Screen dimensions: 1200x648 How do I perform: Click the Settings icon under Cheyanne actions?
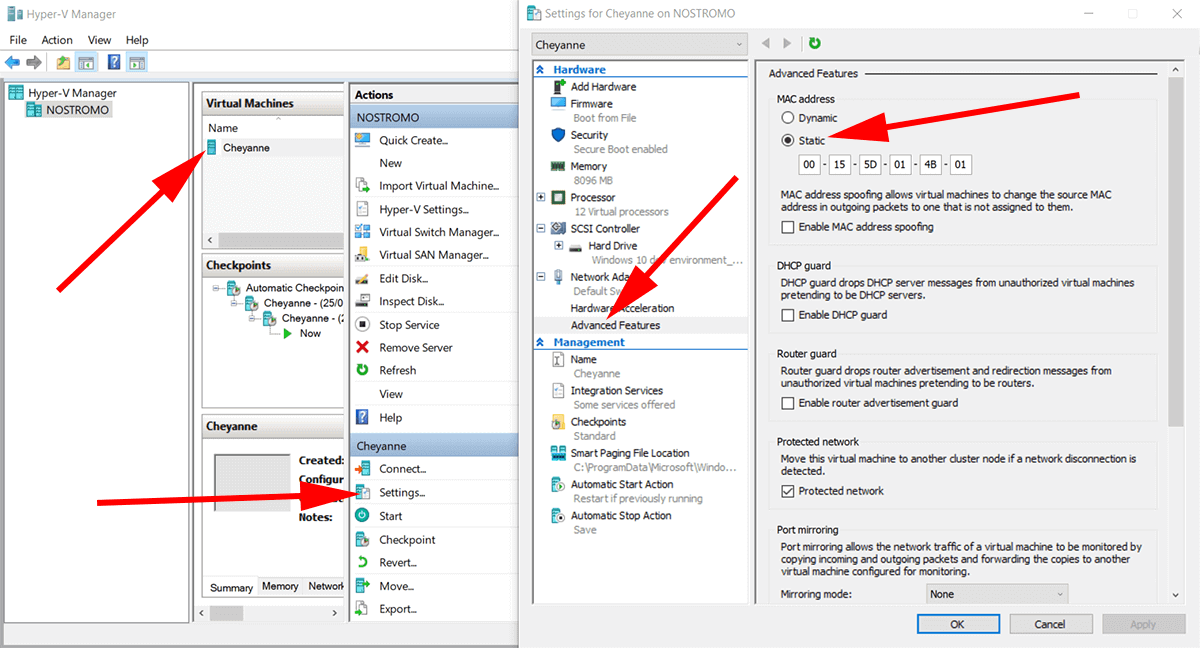[x=362, y=493]
